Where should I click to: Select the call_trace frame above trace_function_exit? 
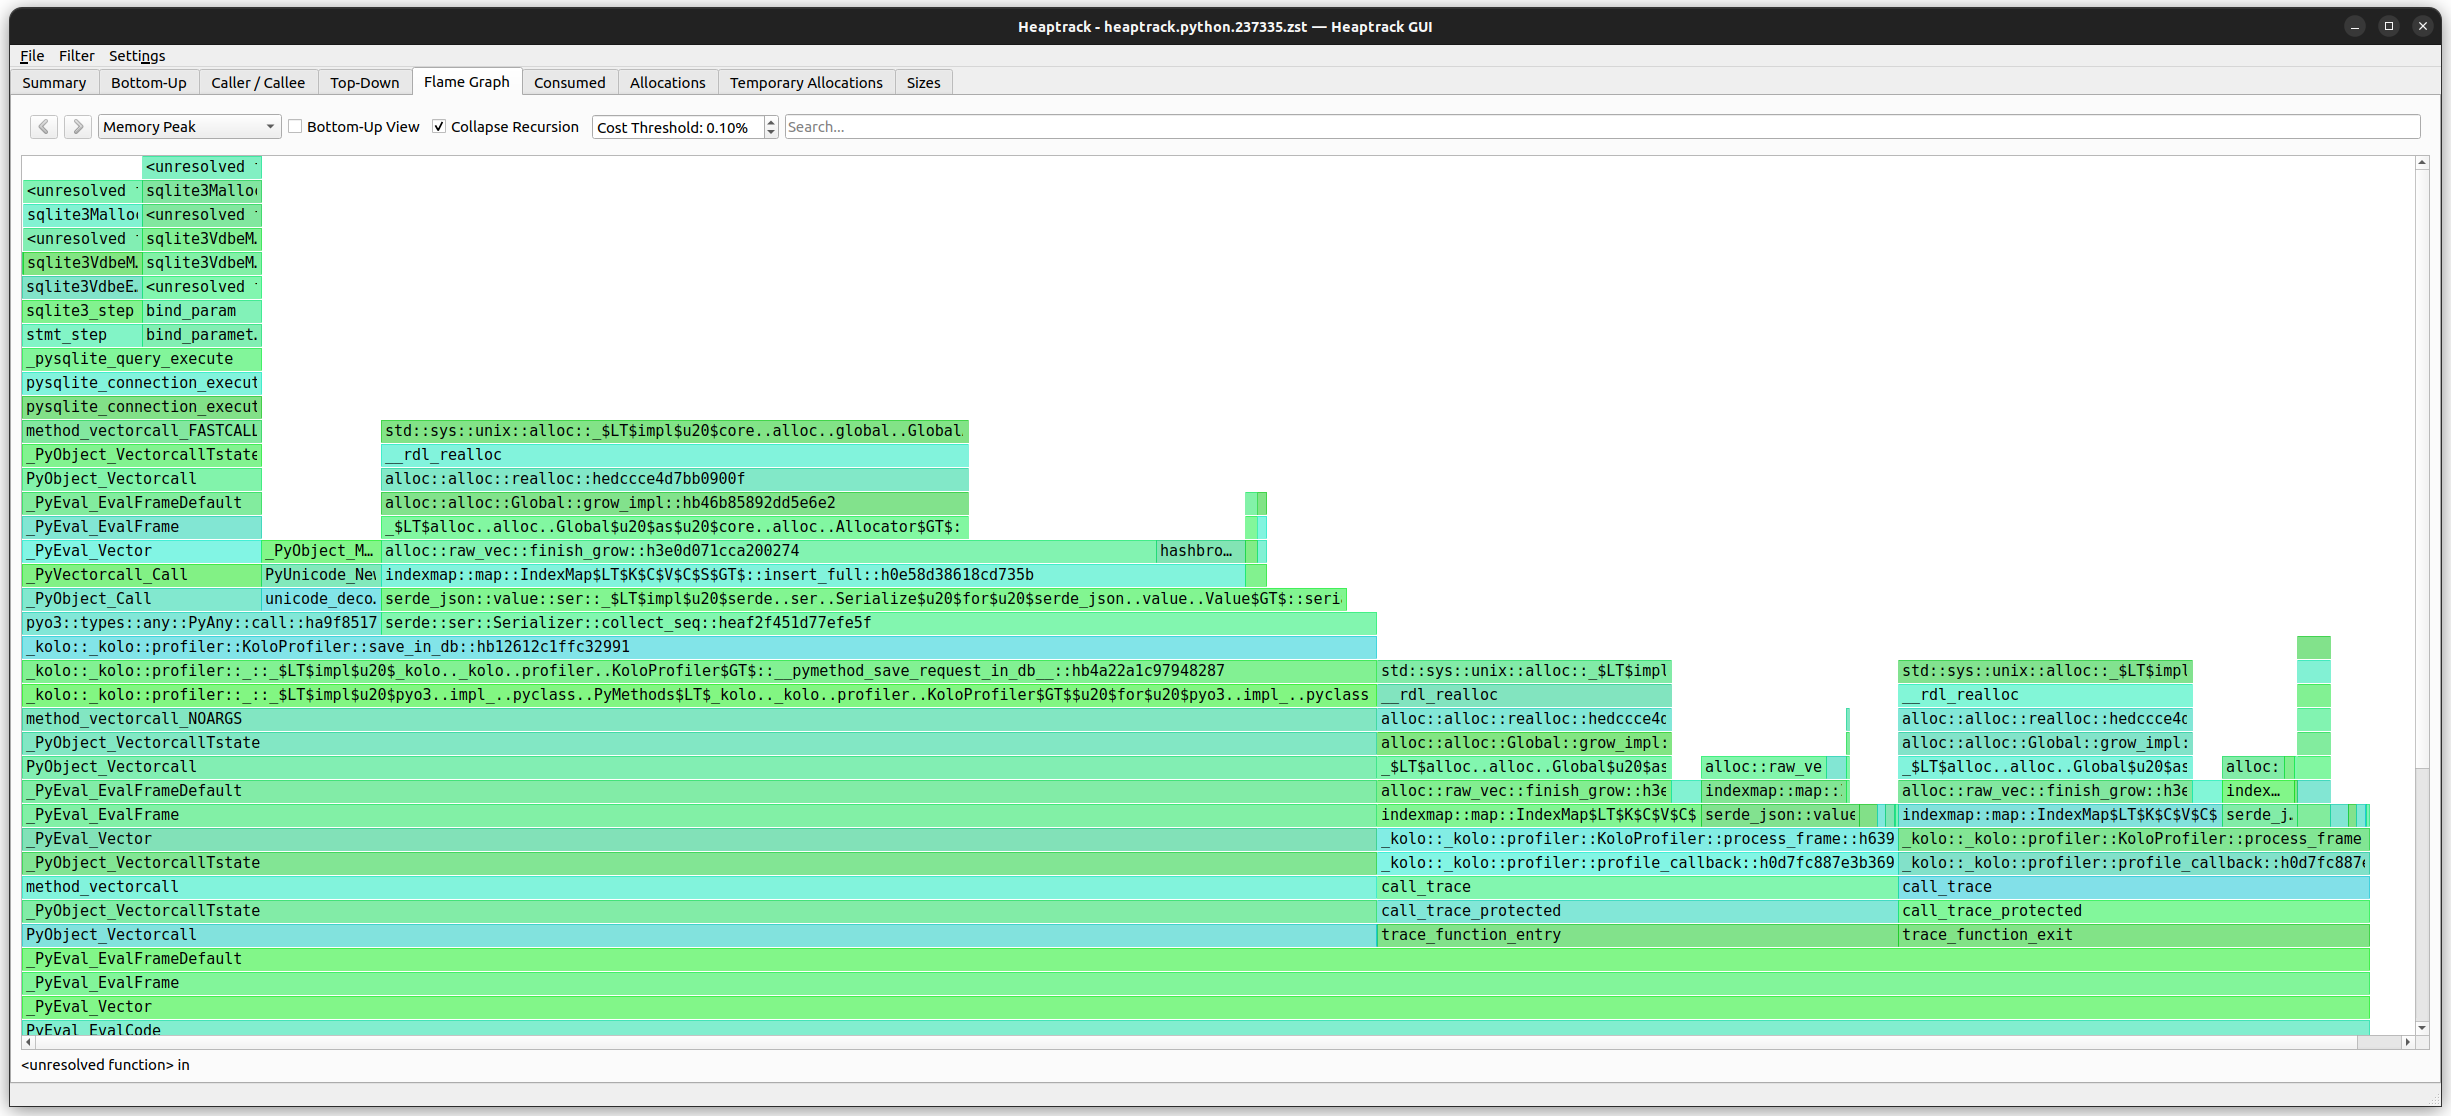[2134, 887]
